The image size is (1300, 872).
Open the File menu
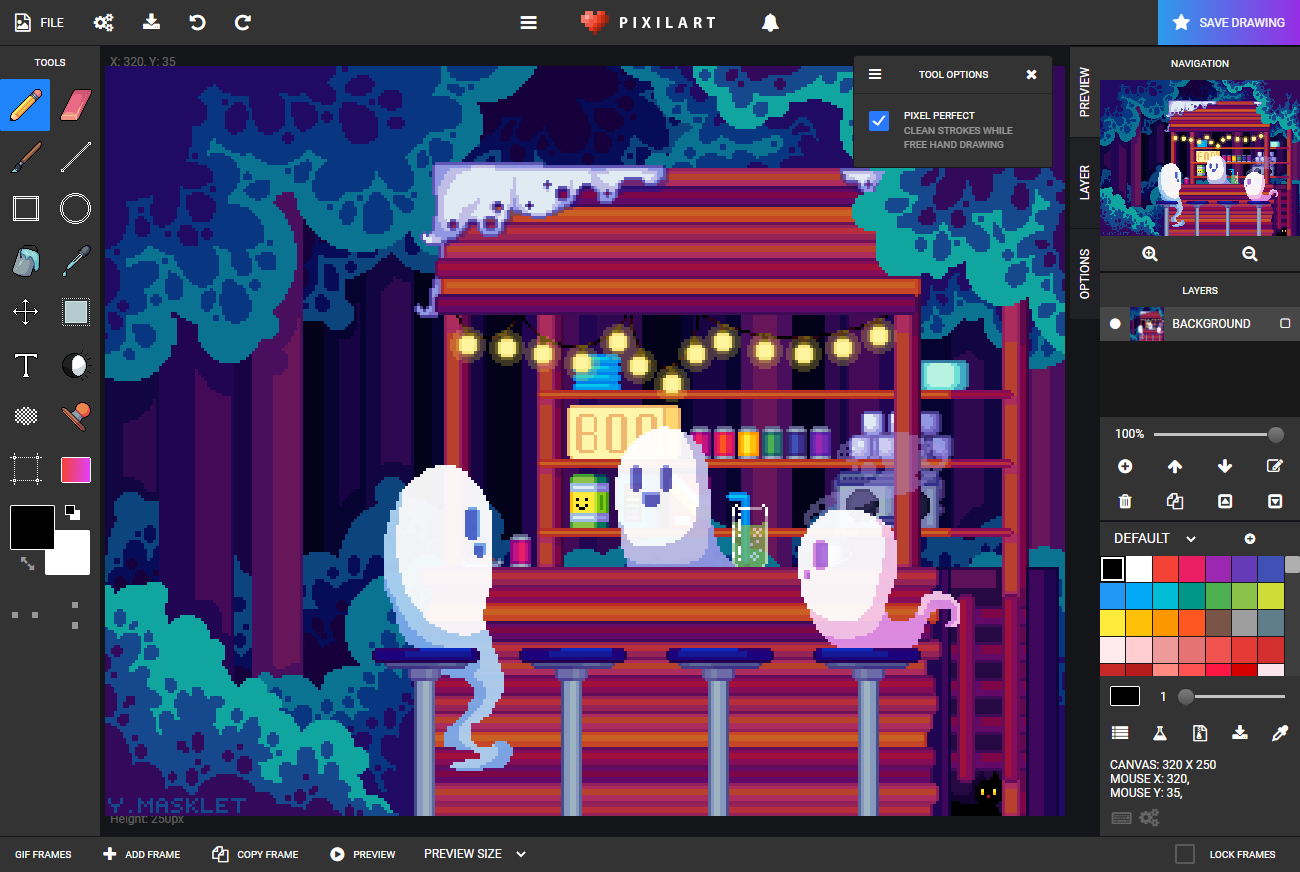click(40, 22)
